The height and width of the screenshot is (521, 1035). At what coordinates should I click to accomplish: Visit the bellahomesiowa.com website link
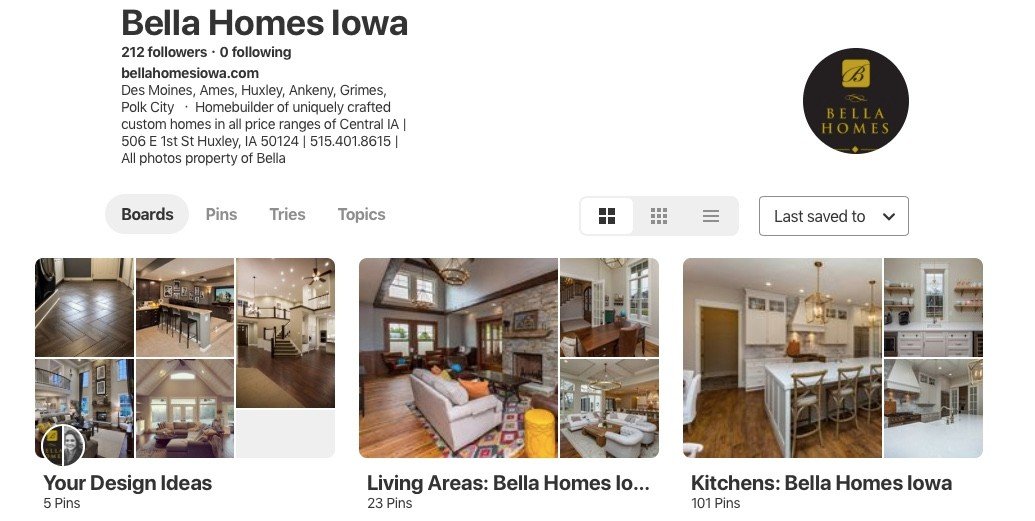click(190, 73)
